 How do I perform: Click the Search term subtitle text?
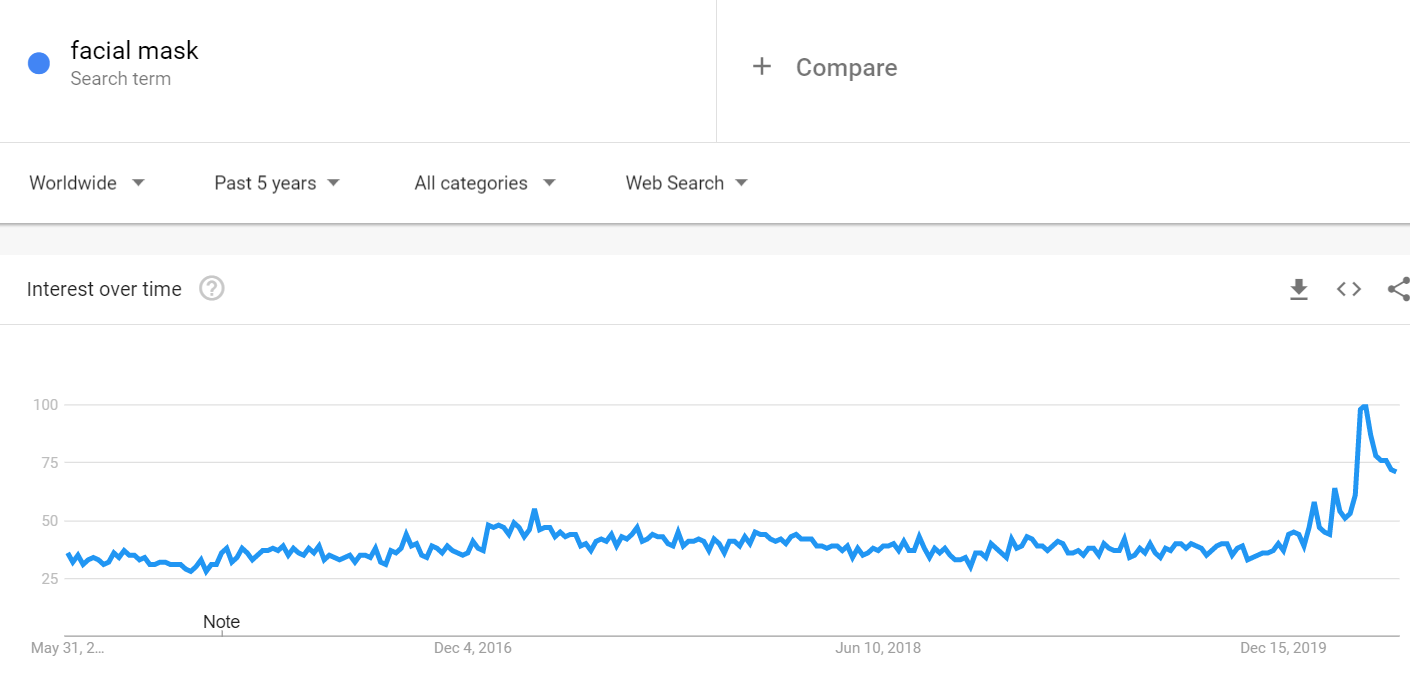click(x=120, y=79)
